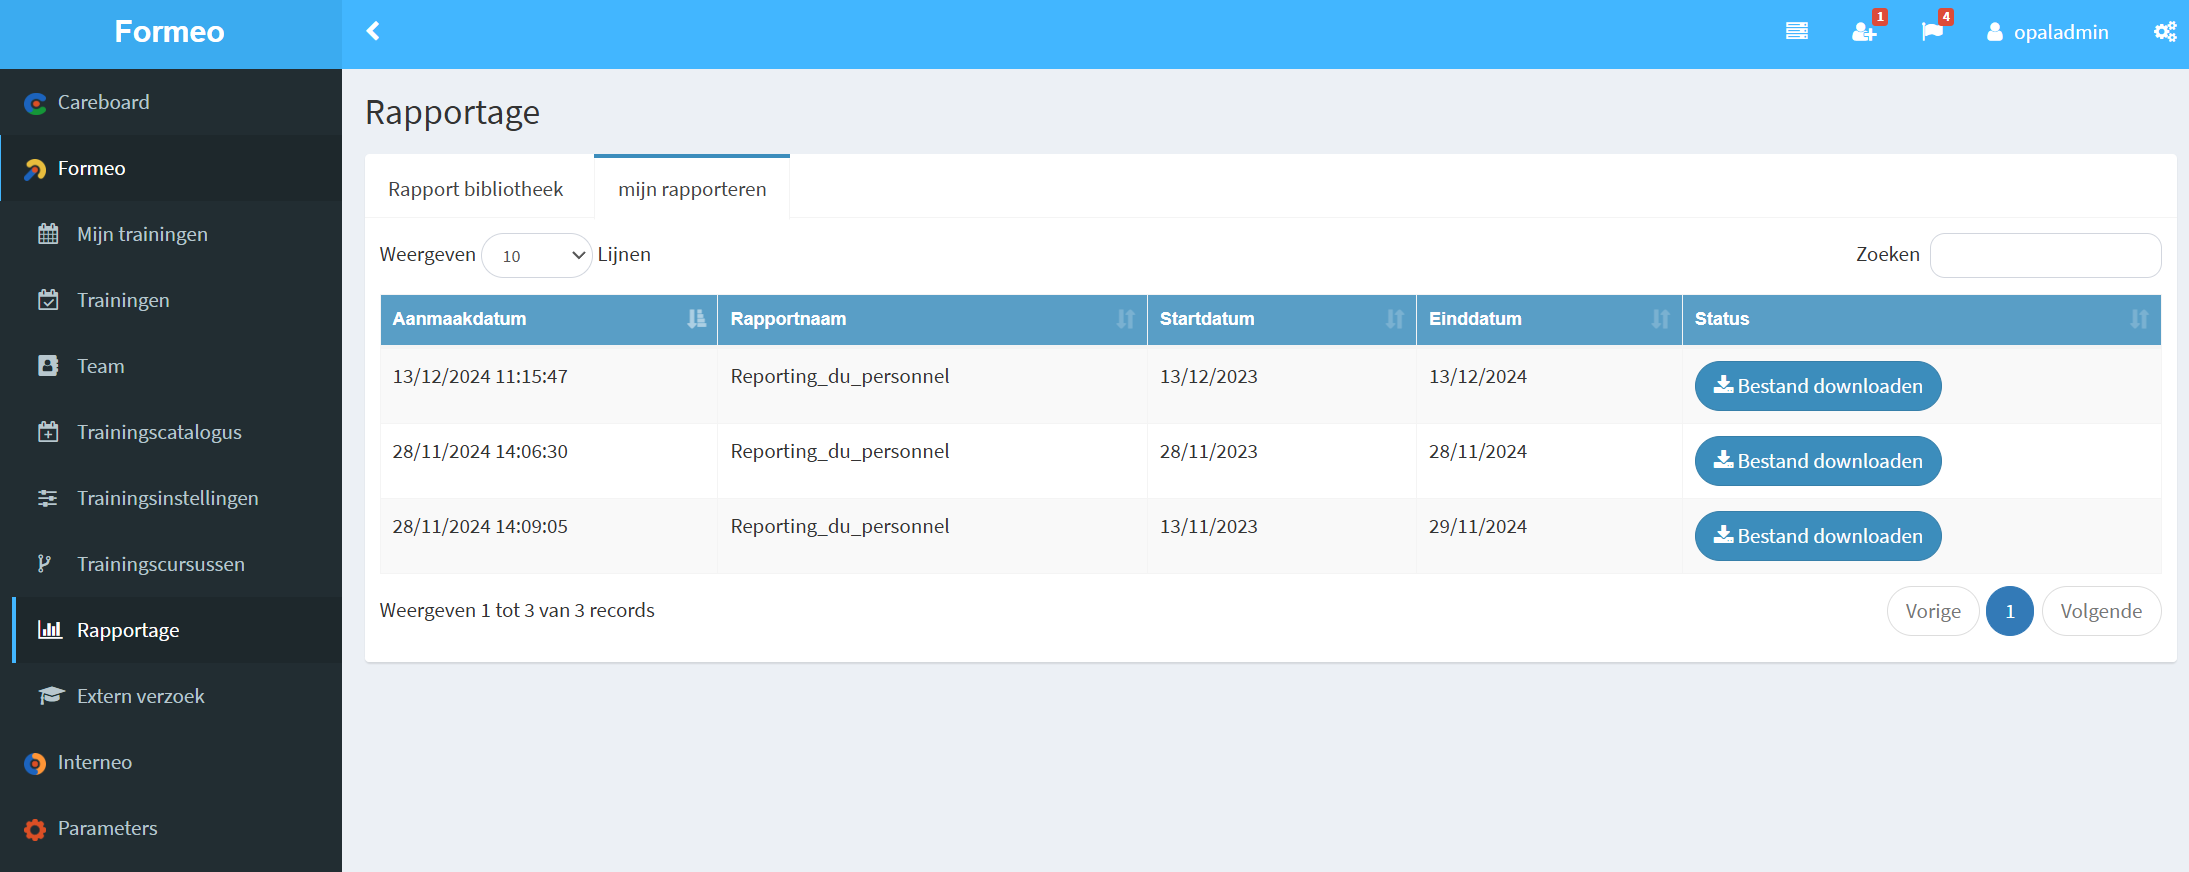Collapse the sidebar with the back chevron
2189x872 pixels.
373,31
